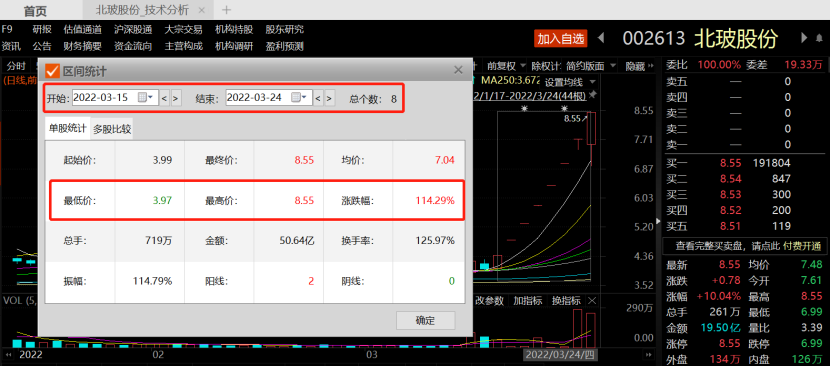The image size is (830, 367).
Task: Click 加指标 to add an indicator
Action: (x=527, y=301)
